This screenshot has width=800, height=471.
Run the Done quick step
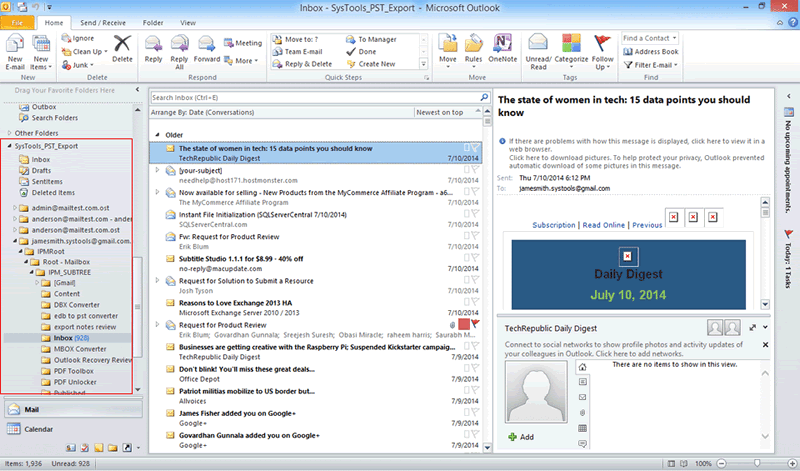tap(361, 52)
